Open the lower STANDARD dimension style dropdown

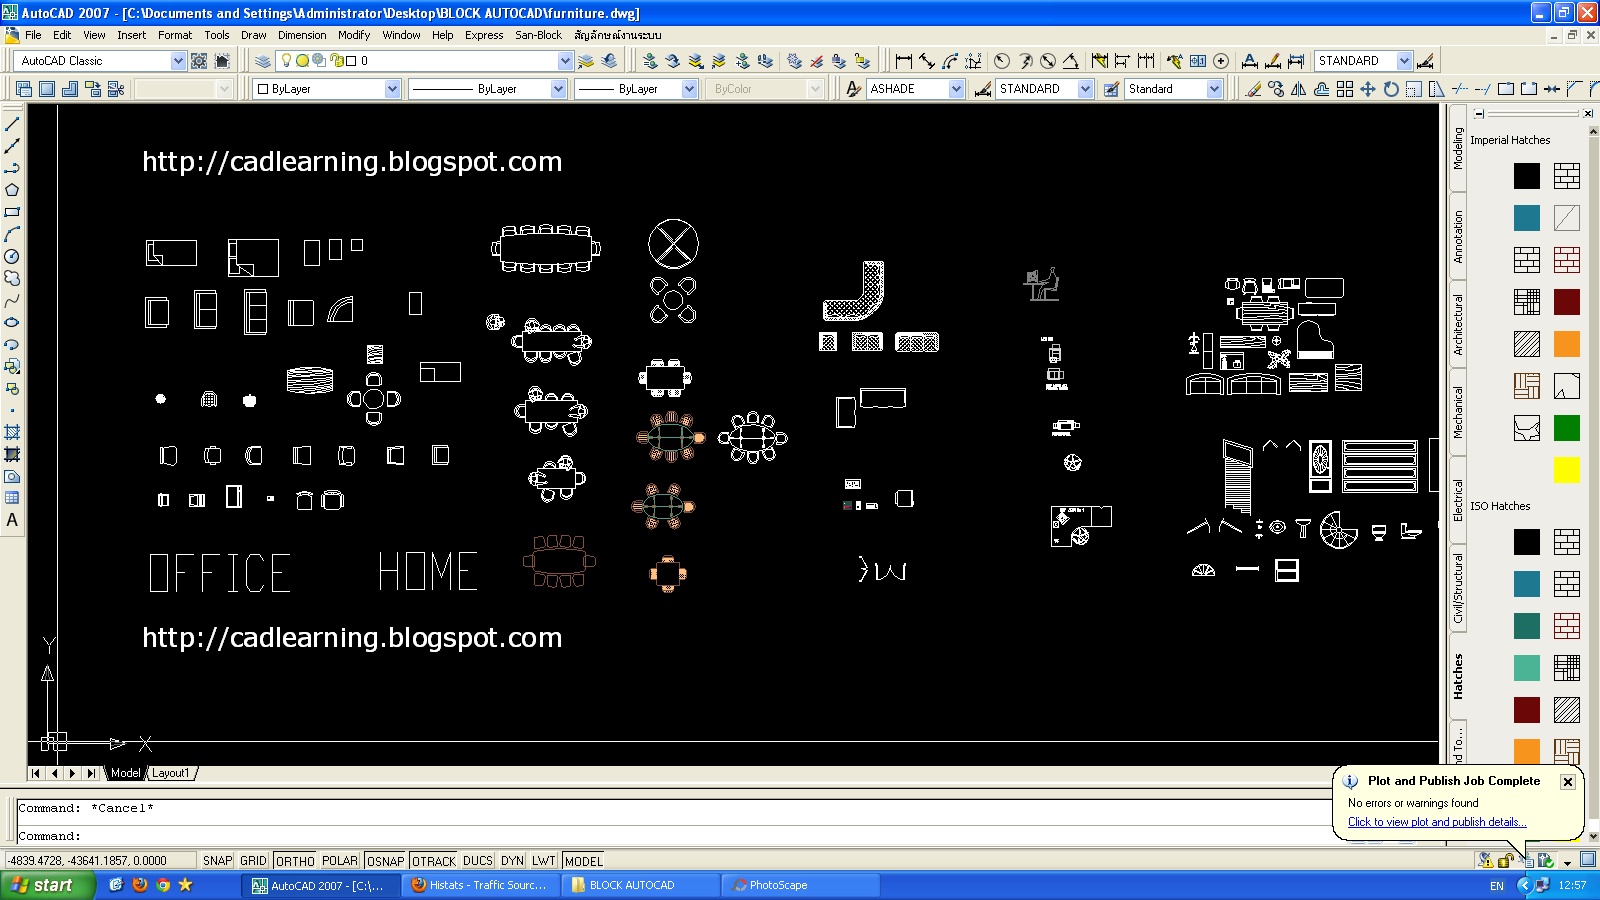click(x=1085, y=89)
